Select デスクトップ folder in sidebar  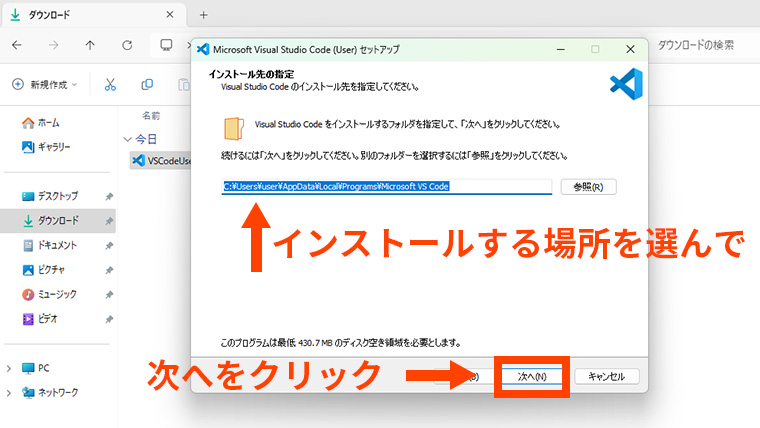click(x=58, y=196)
